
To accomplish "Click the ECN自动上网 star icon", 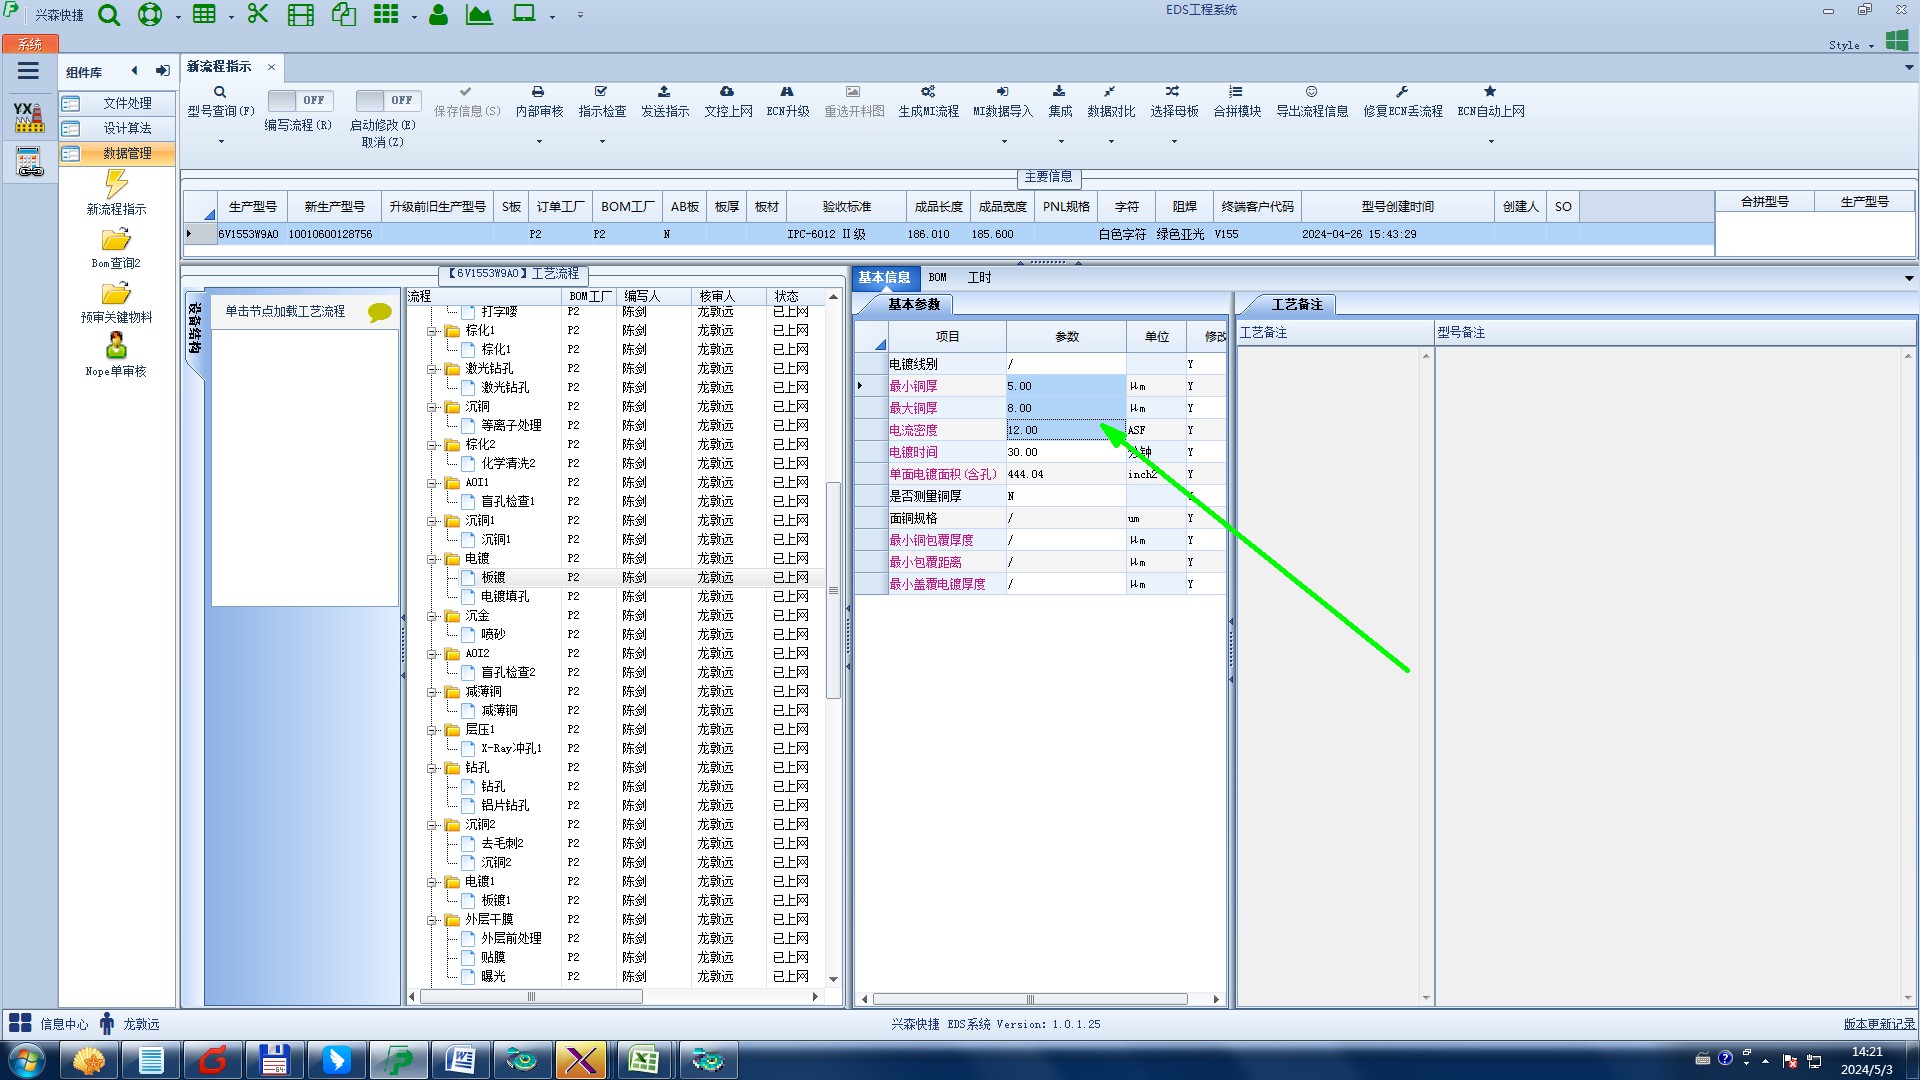I will point(1490,92).
